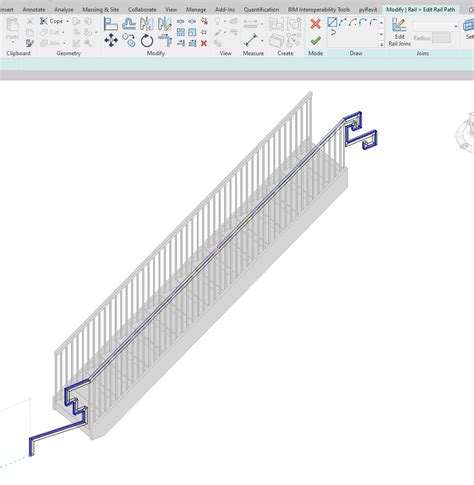Click the Cut geometry button

[x=50, y=32]
